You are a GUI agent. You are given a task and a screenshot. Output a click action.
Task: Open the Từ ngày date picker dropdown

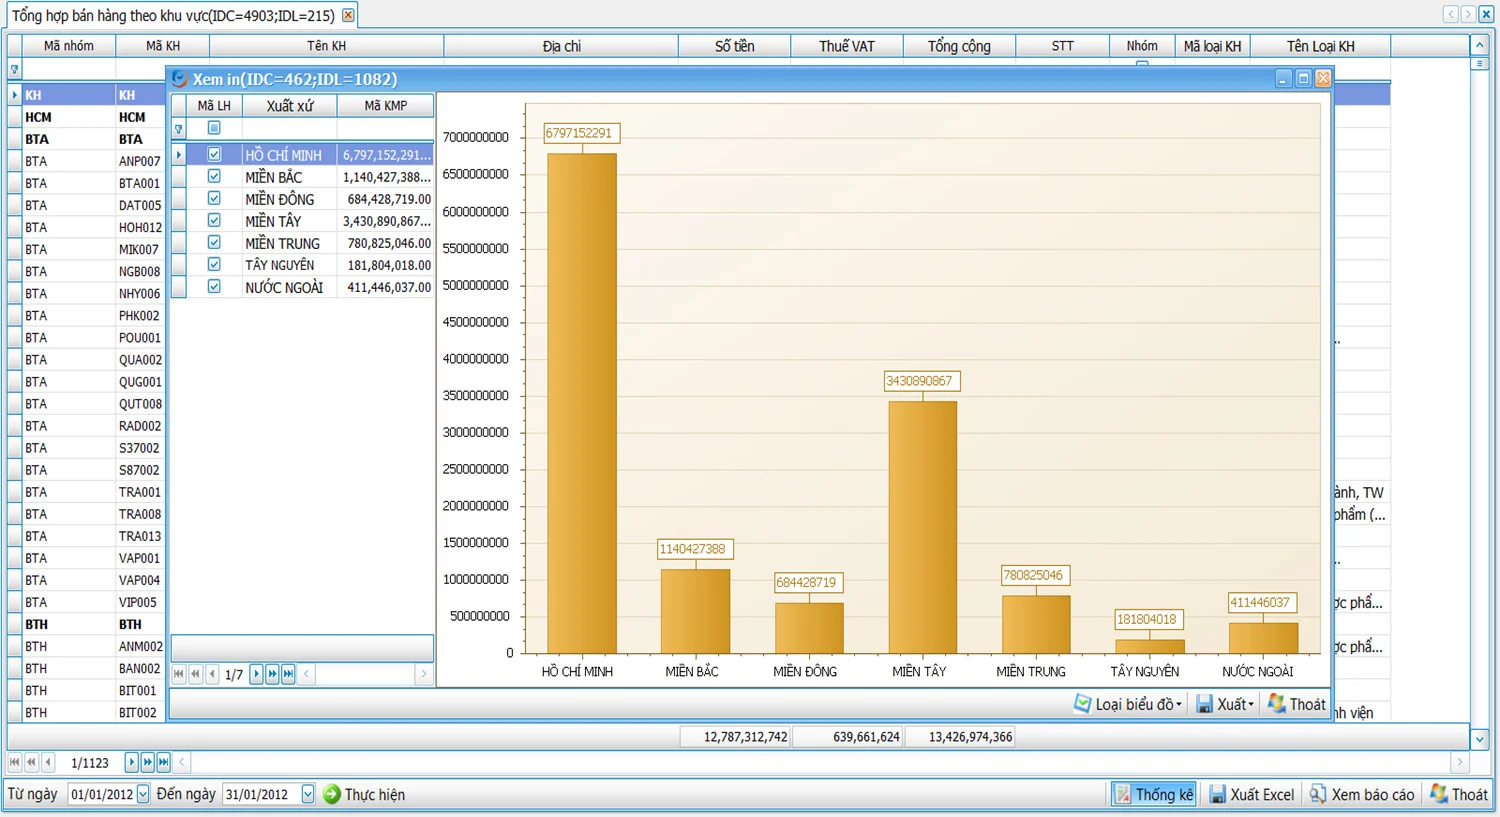(x=143, y=794)
